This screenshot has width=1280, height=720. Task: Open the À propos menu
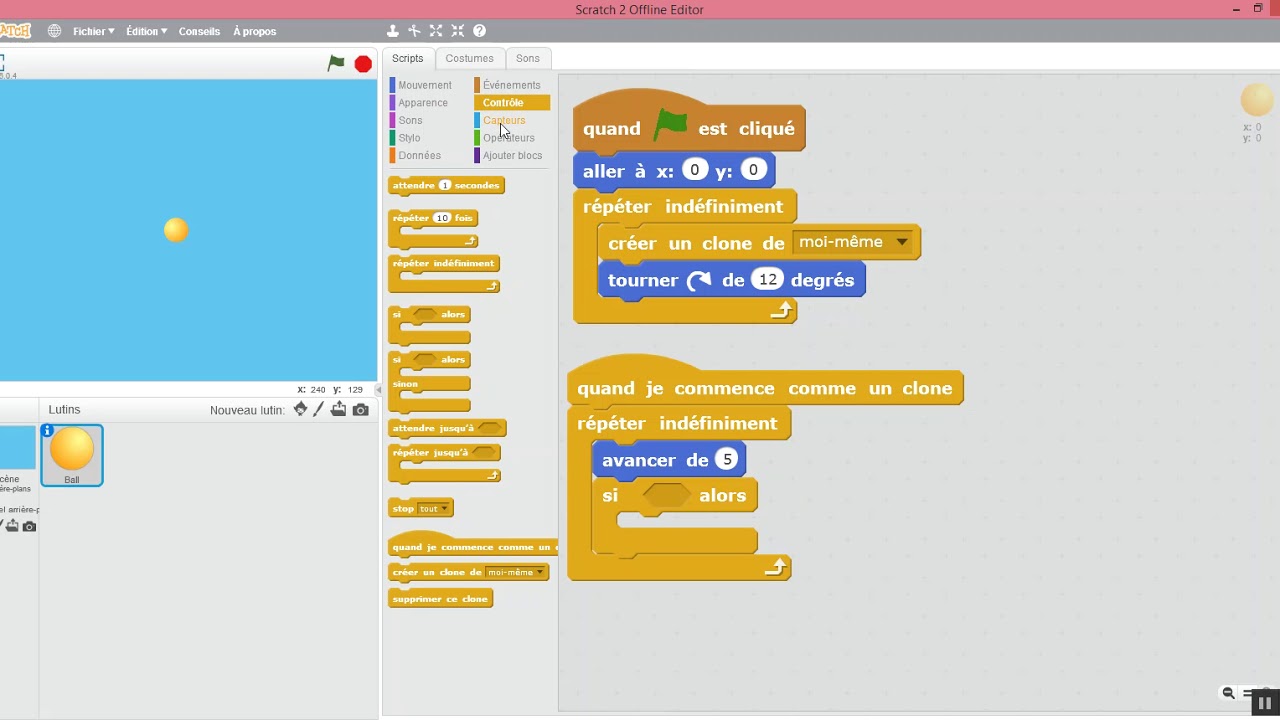(254, 31)
